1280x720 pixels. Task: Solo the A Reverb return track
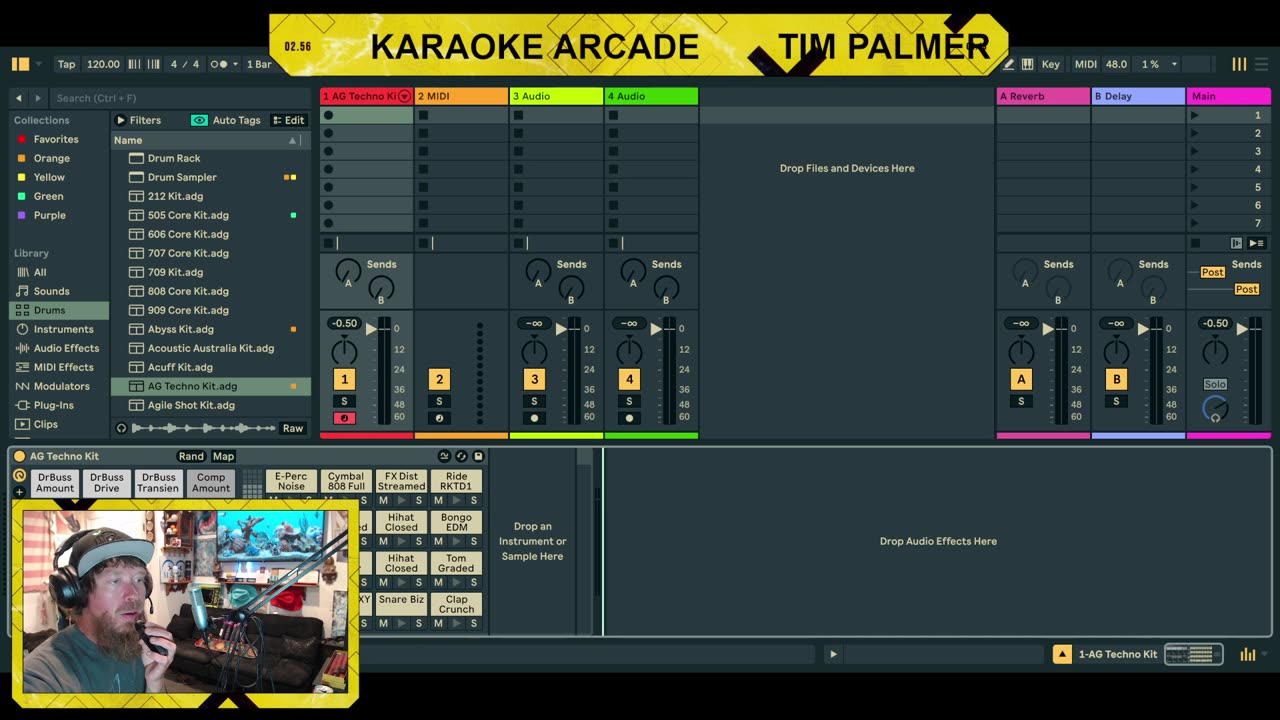tap(1021, 401)
